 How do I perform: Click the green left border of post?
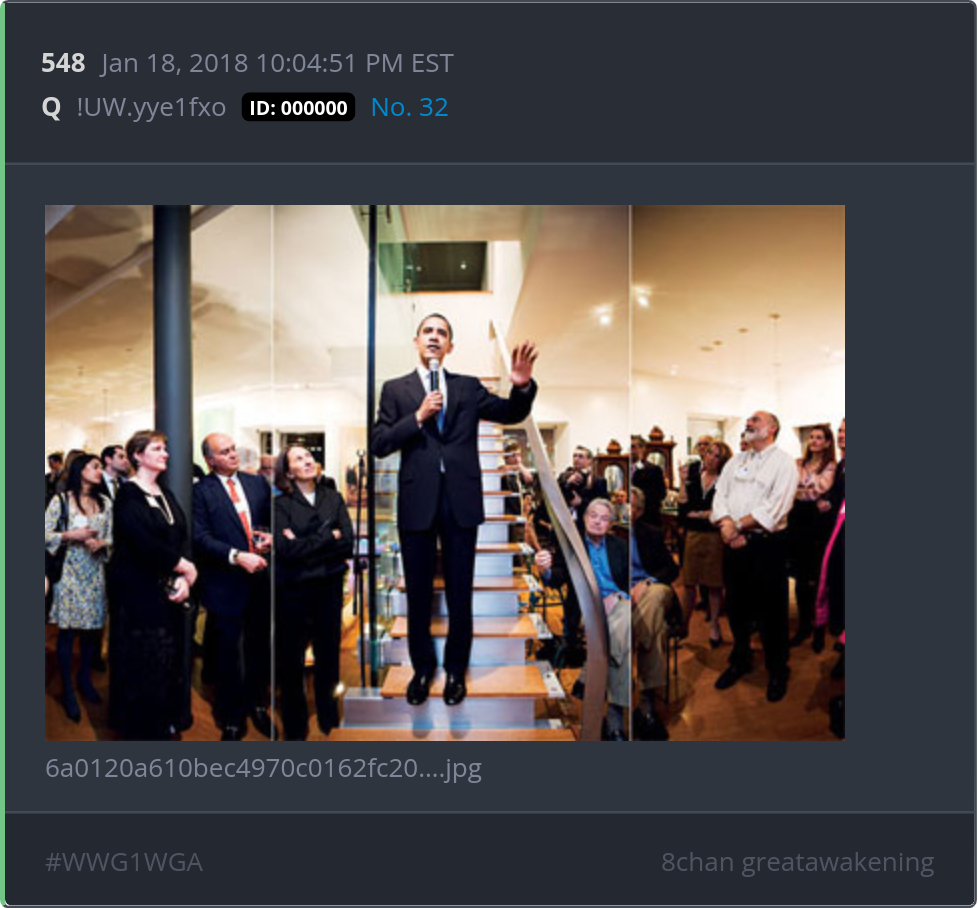pyautogui.click(x=2, y=454)
